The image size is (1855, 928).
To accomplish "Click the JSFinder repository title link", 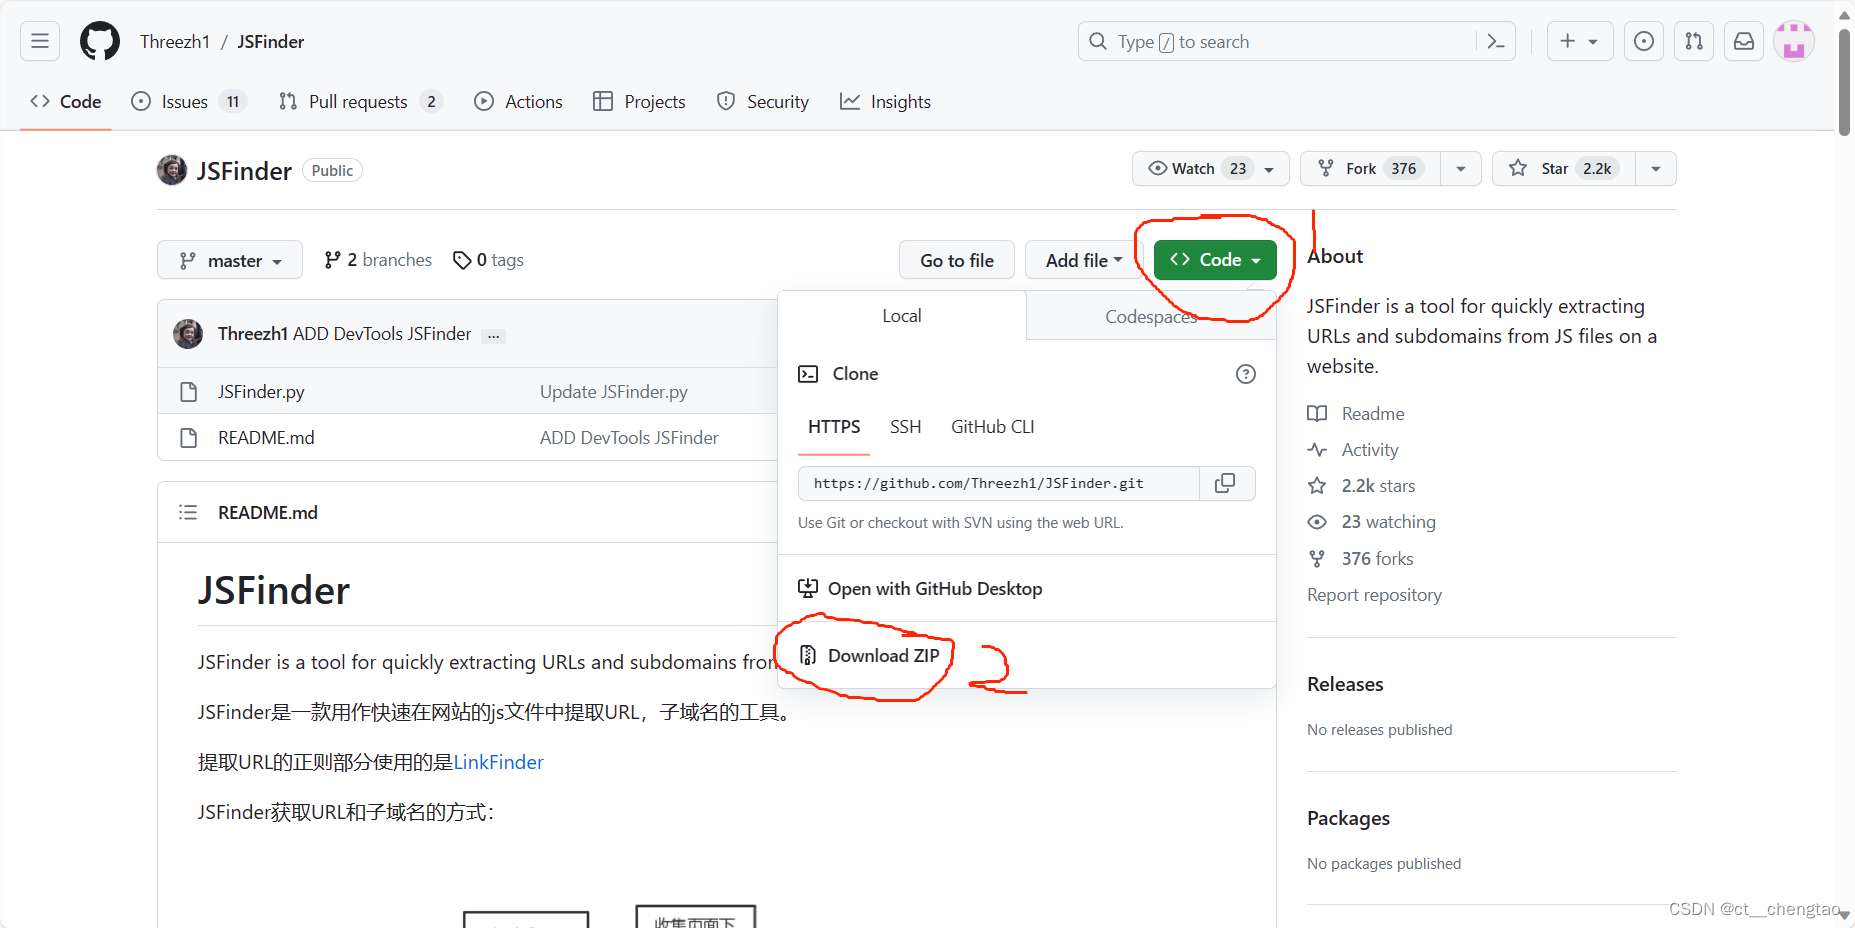I will click(x=244, y=171).
